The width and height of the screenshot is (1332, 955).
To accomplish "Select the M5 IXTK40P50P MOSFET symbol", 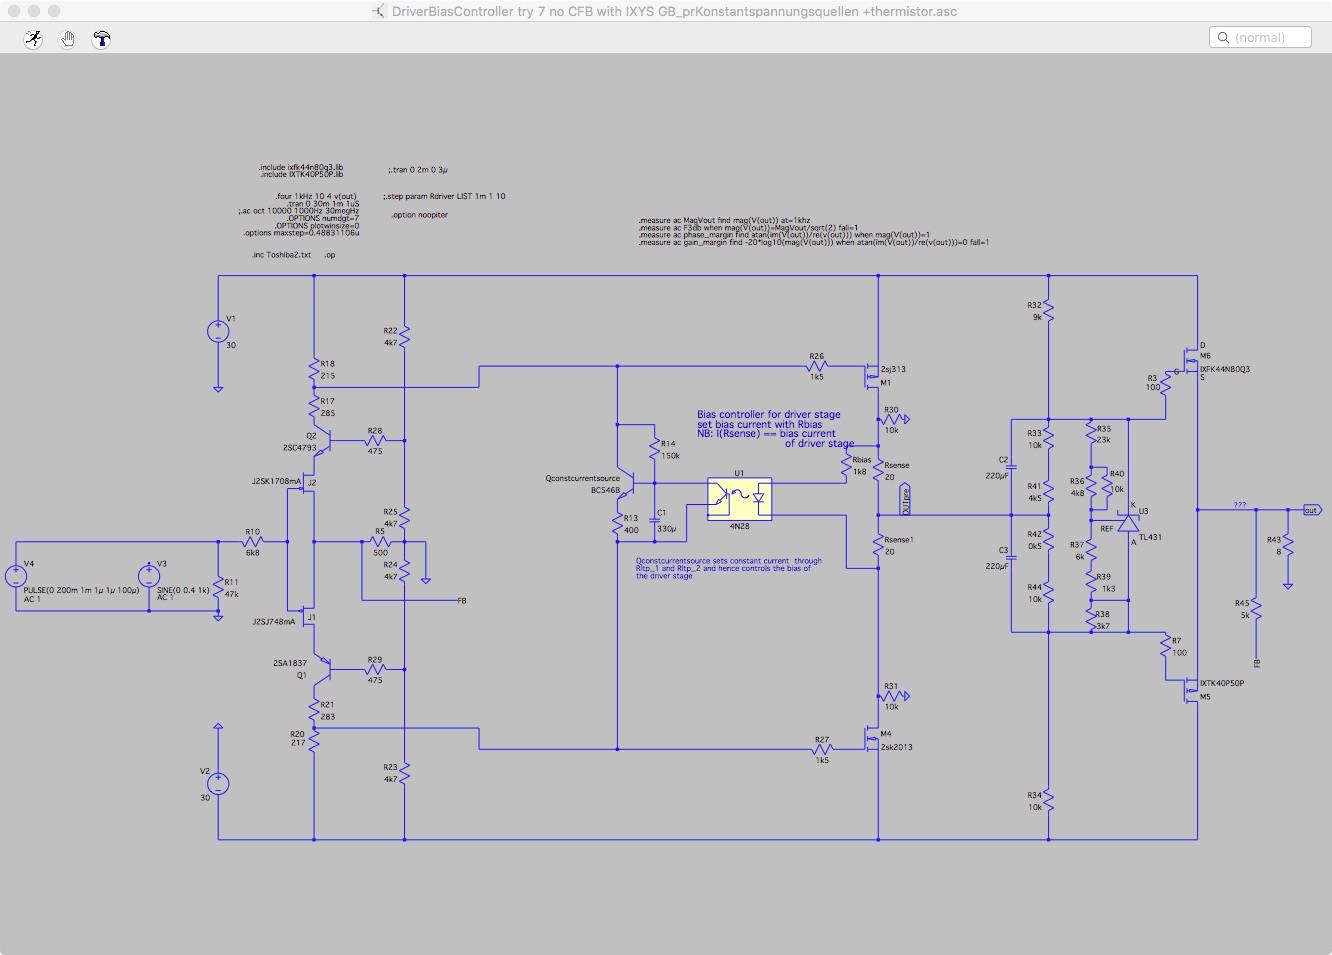I will [1190, 689].
